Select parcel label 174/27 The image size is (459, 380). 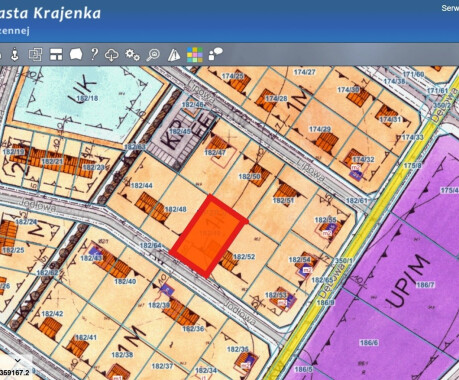(304, 72)
